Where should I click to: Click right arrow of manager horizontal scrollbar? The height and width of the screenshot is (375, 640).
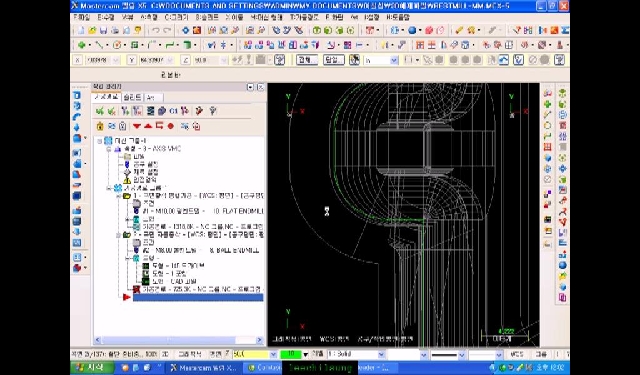260,340
